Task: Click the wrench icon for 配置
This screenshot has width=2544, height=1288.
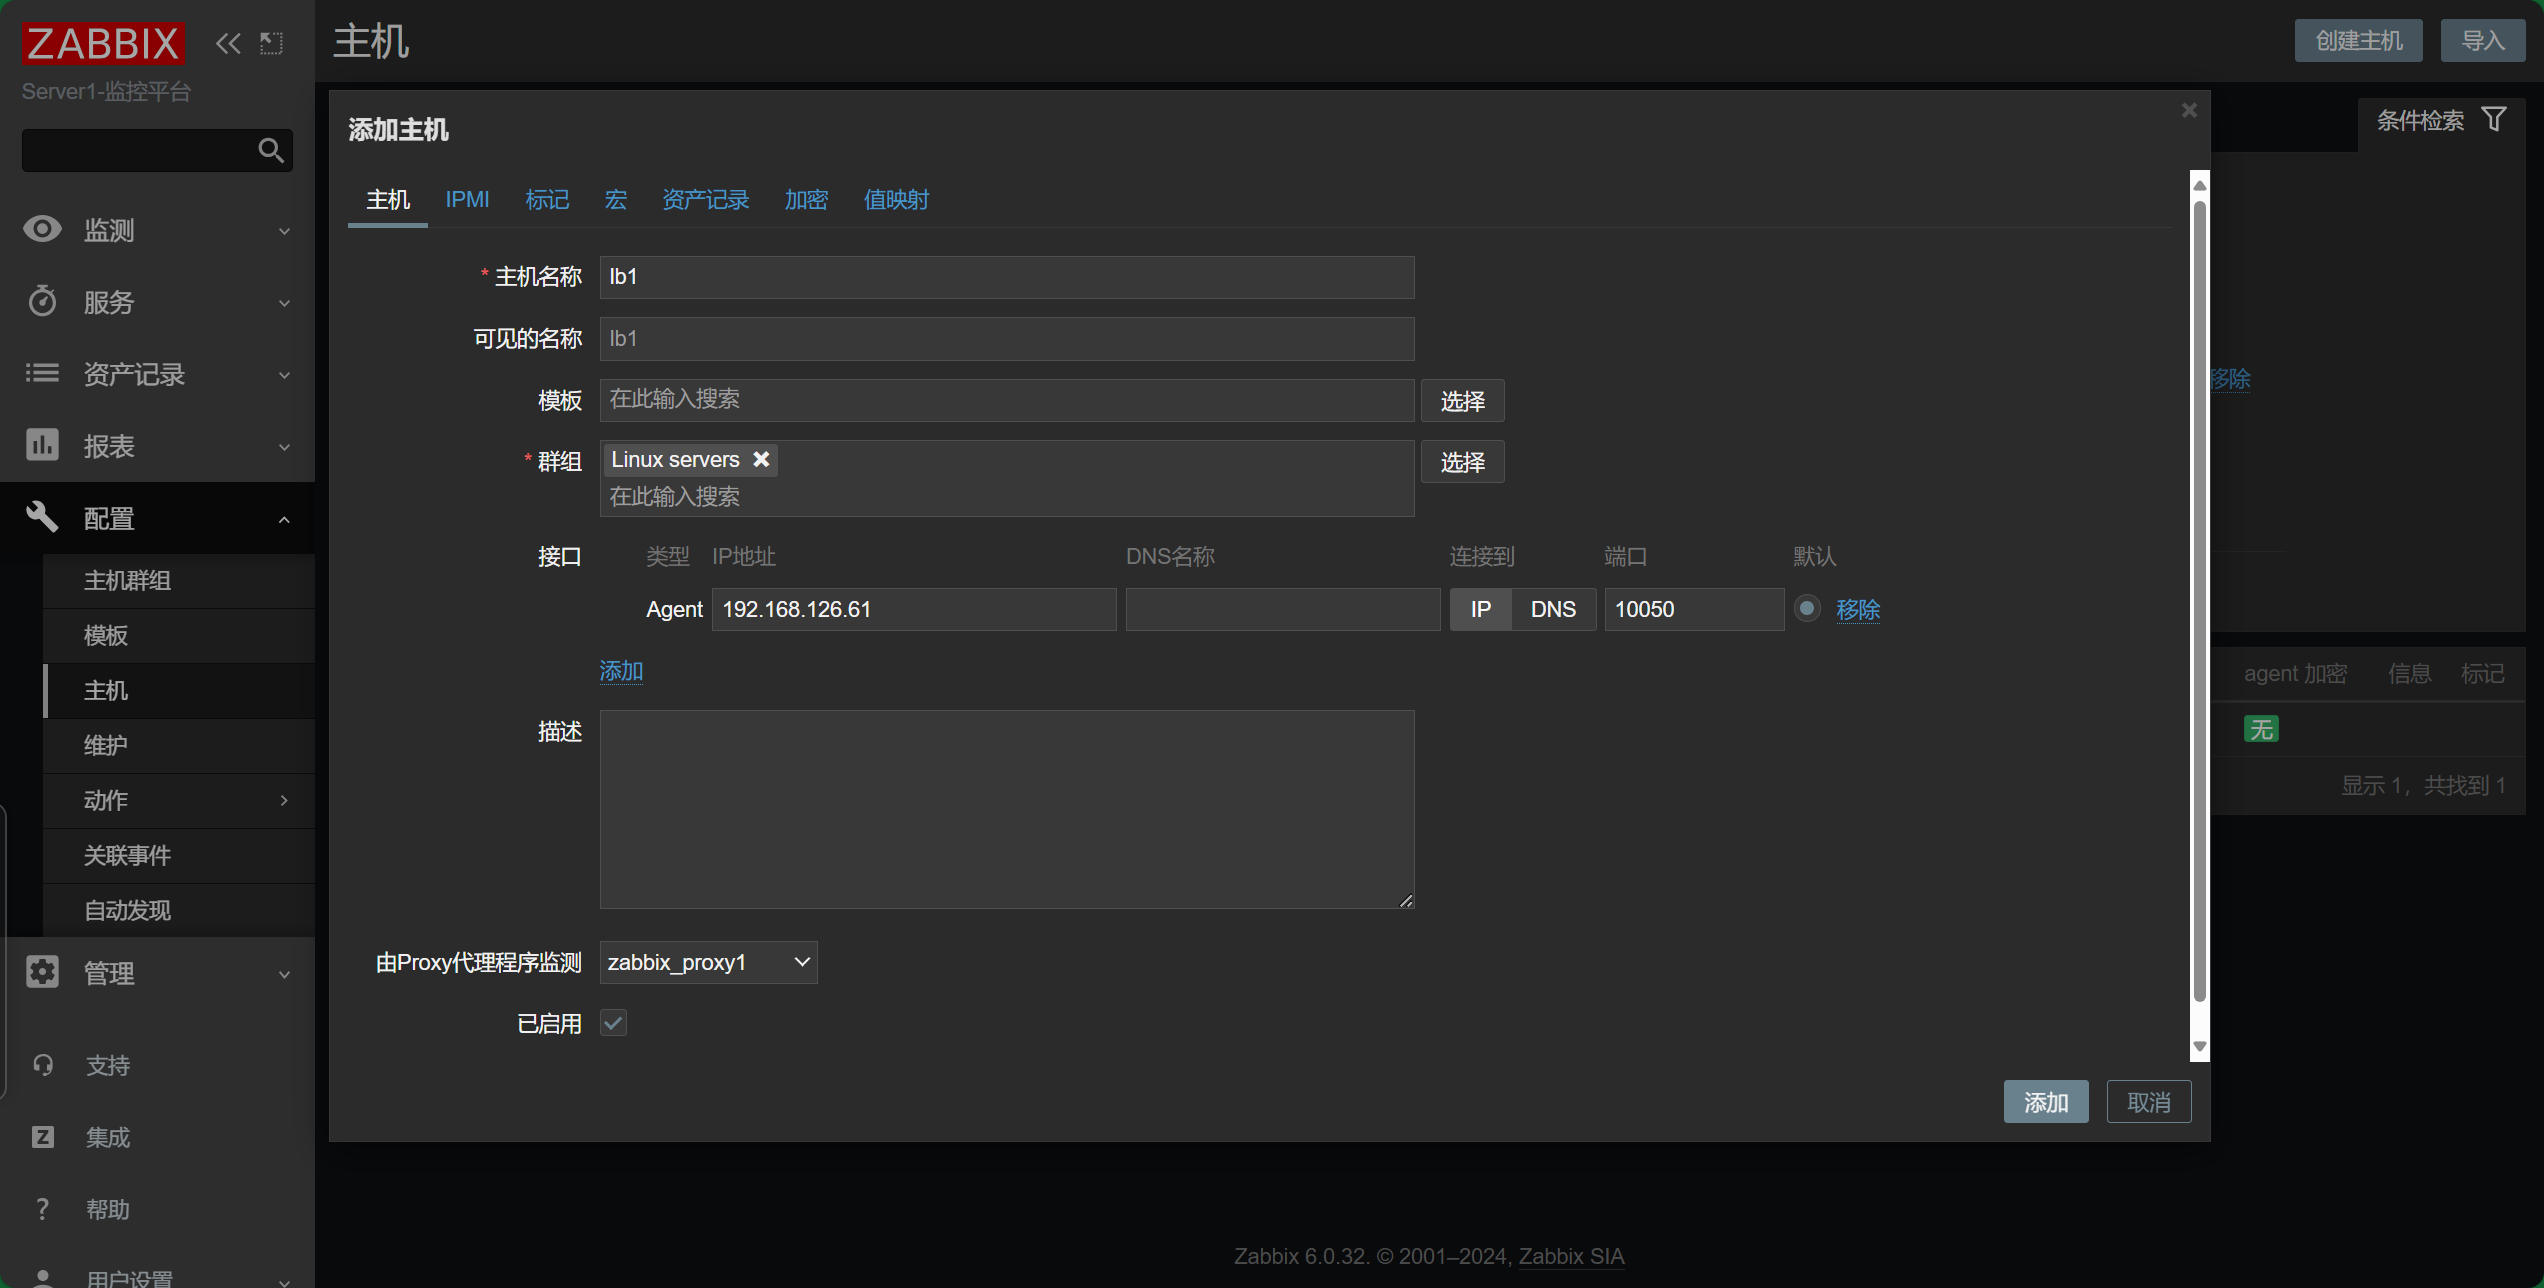Action: 42,517
